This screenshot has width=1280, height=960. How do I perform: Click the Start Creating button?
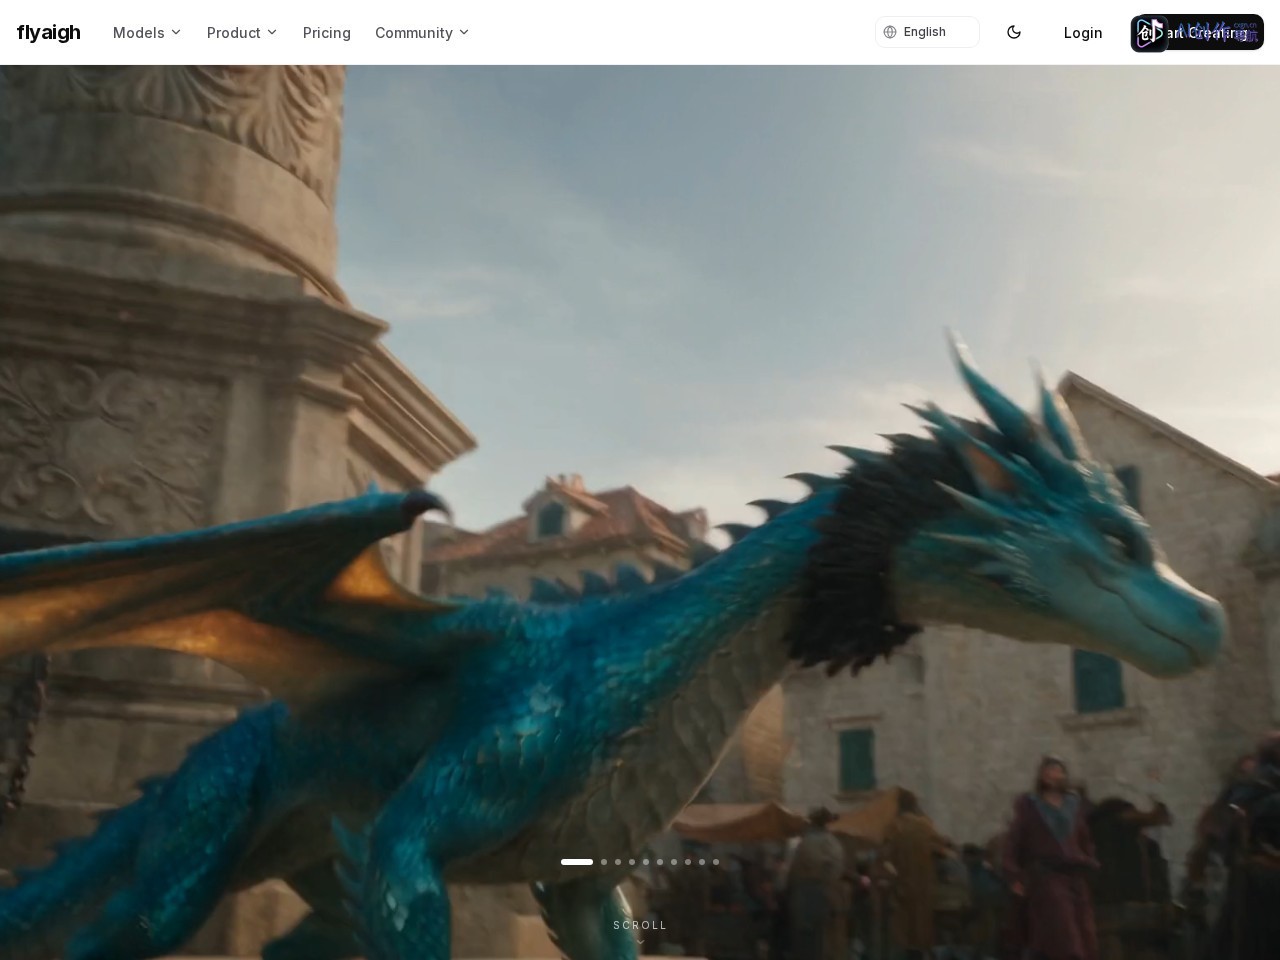coord(1197,32)
